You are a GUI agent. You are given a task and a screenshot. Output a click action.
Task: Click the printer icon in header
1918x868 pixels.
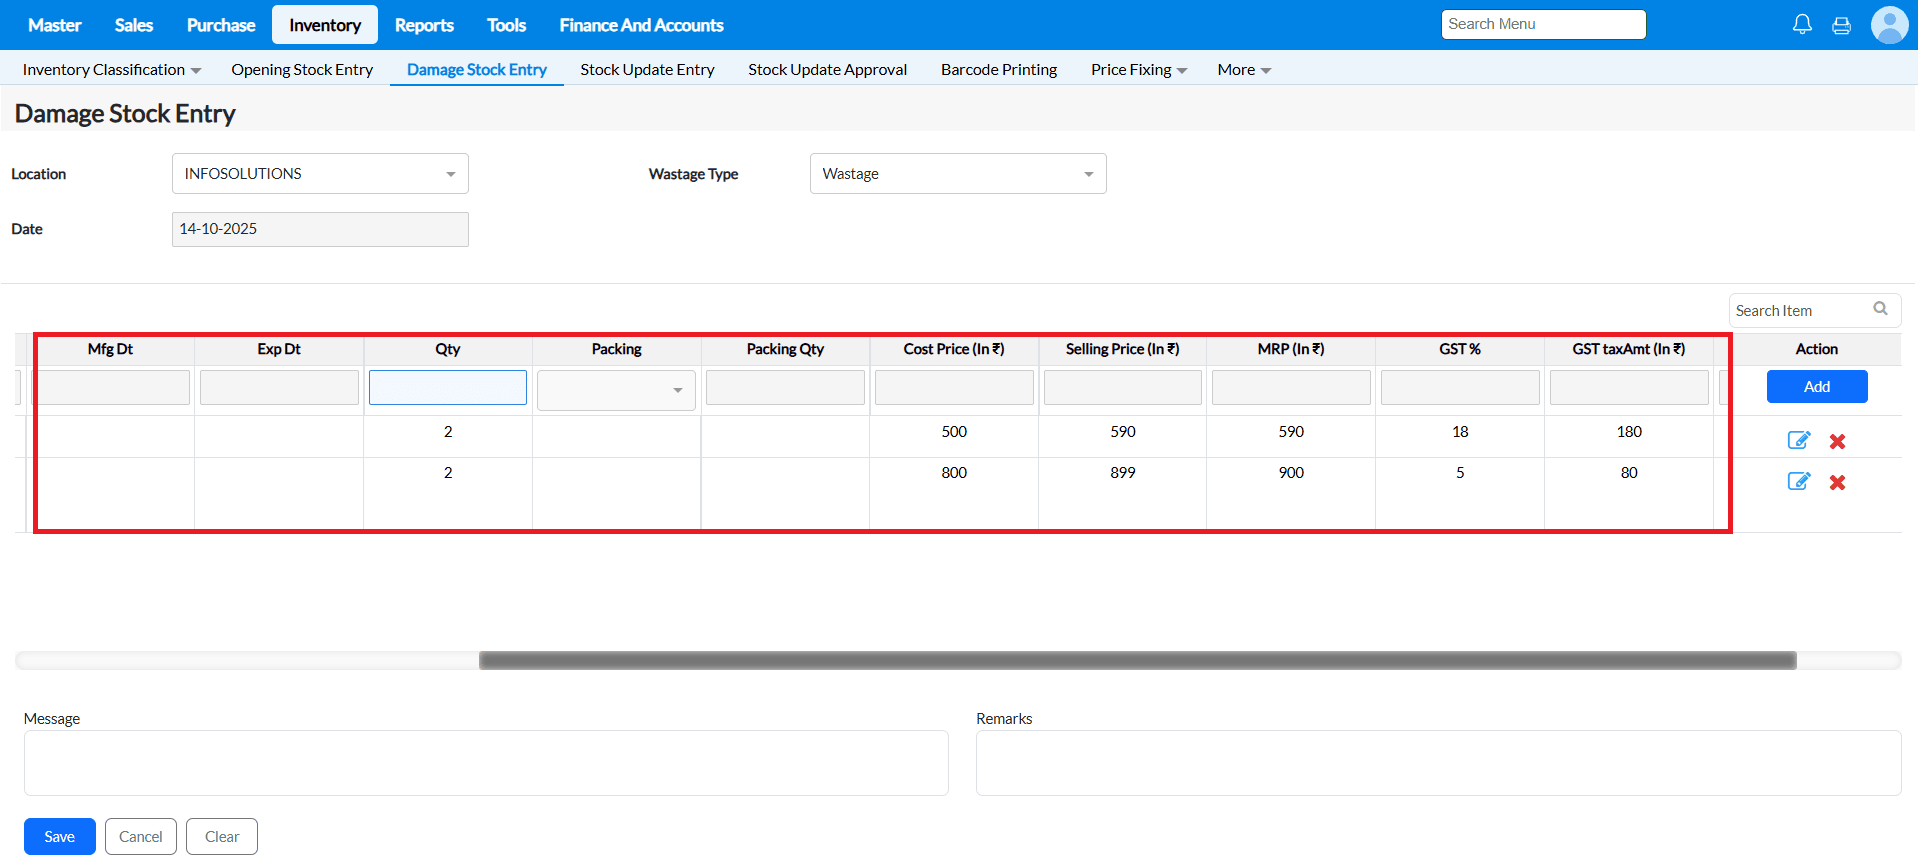coord(1841,26)
